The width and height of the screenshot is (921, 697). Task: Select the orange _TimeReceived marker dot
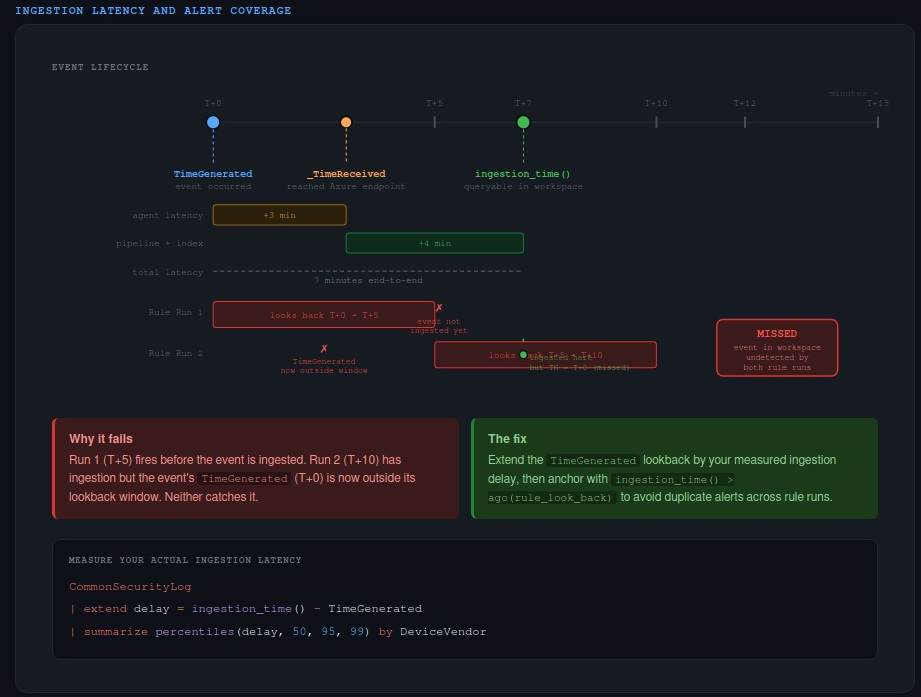coord(345,121)
